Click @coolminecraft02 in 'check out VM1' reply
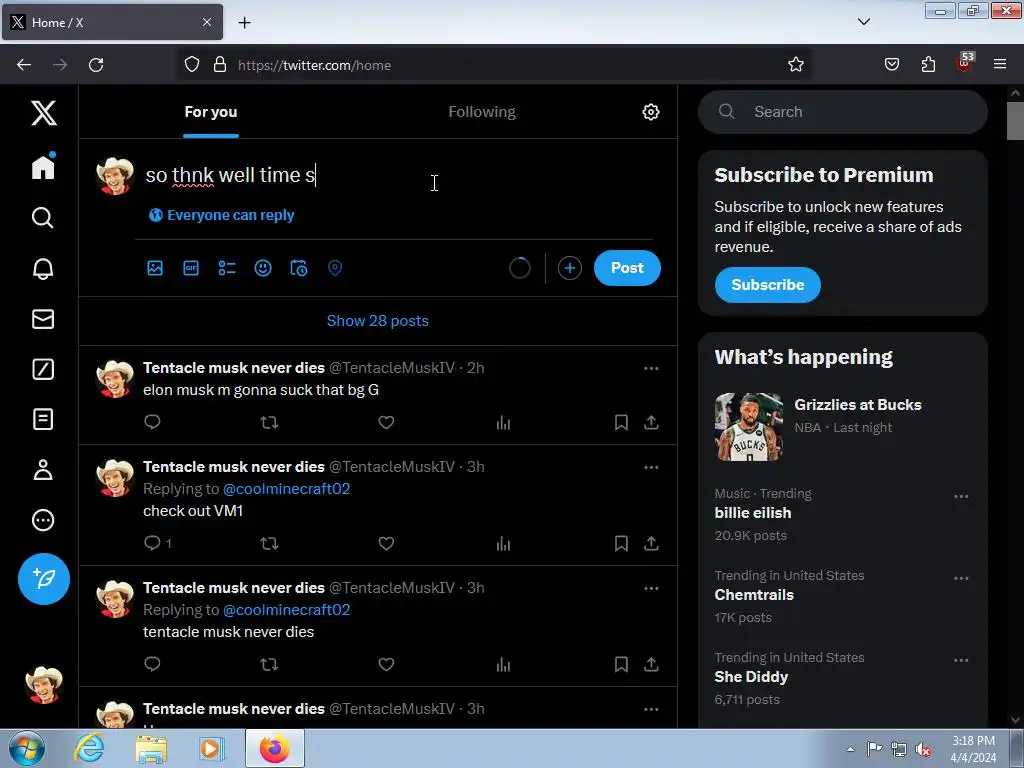1024x768 pixels. pos(286,488)
